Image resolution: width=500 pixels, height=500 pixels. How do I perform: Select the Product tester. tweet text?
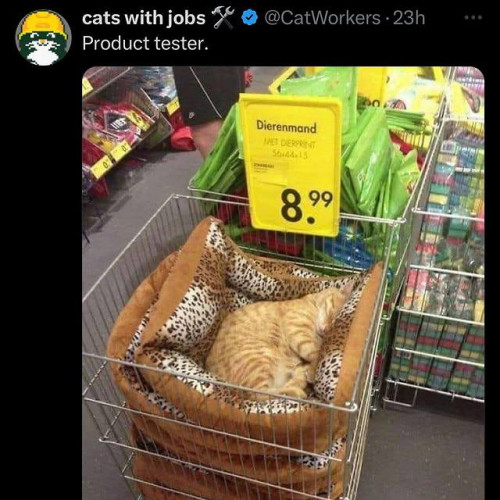pyautogui.click(x=145, y=43)
